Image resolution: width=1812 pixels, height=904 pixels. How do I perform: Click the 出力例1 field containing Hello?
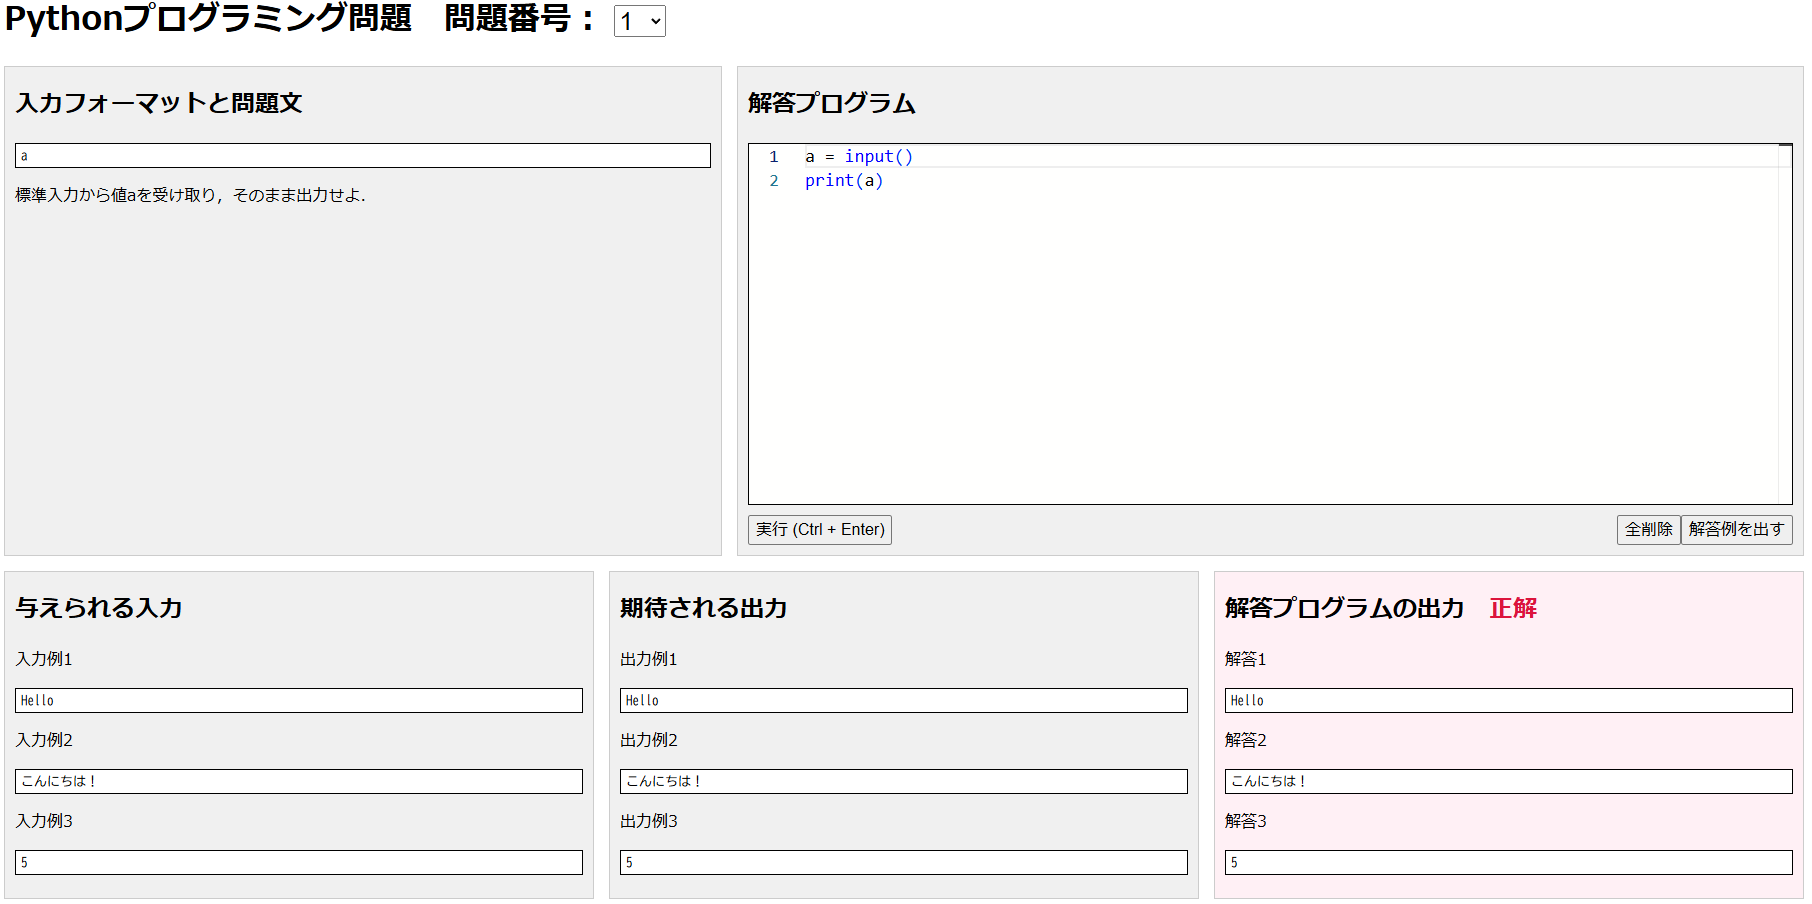pos(904,700)
